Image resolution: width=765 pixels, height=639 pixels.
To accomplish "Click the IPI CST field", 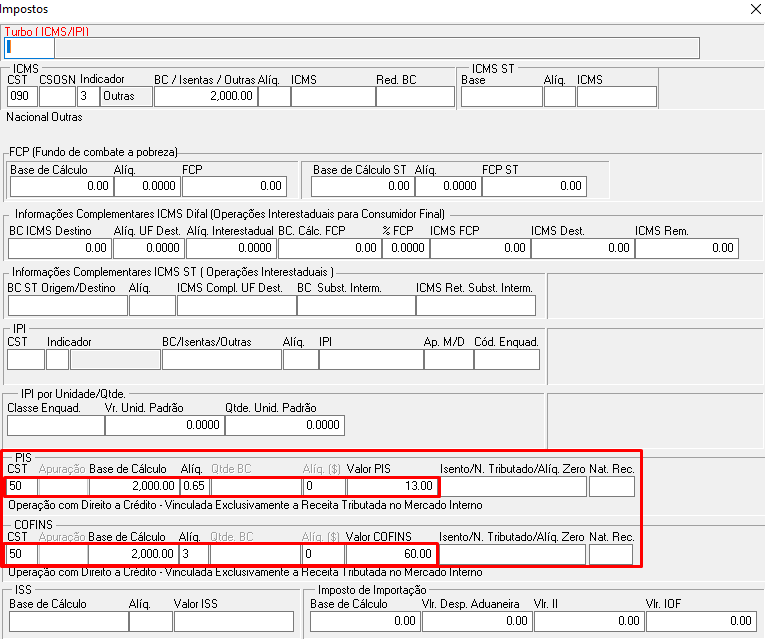I will (26, 359).
